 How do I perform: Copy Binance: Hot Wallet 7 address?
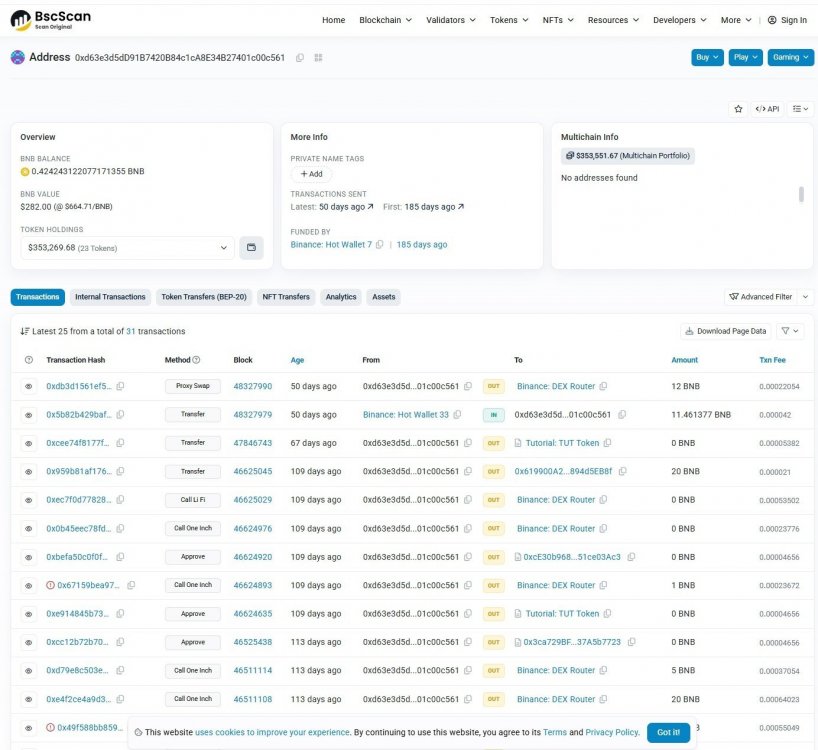point(379,245)
